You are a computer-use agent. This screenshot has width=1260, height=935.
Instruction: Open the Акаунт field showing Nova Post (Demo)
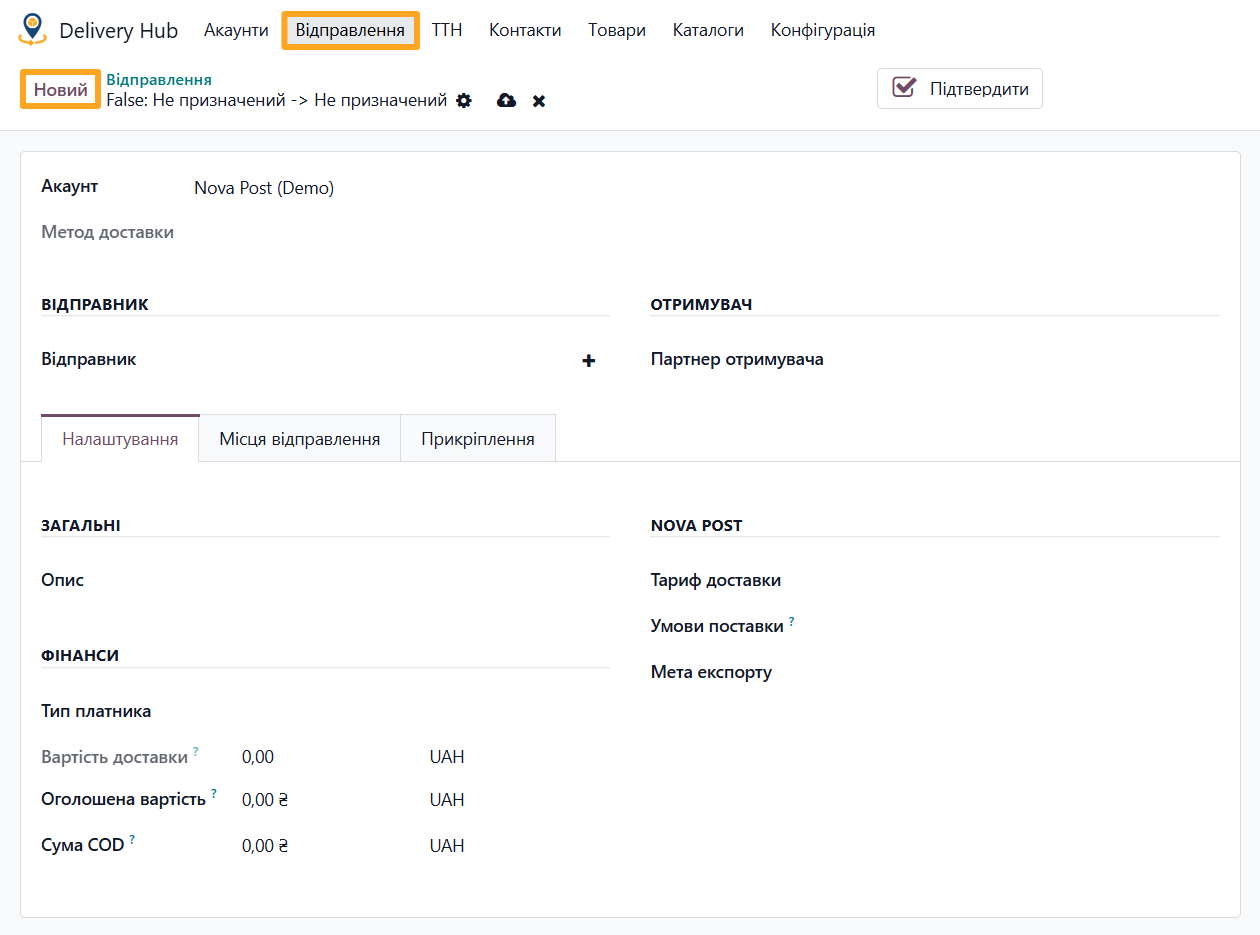pyautogui.click(x=400, y=188)
